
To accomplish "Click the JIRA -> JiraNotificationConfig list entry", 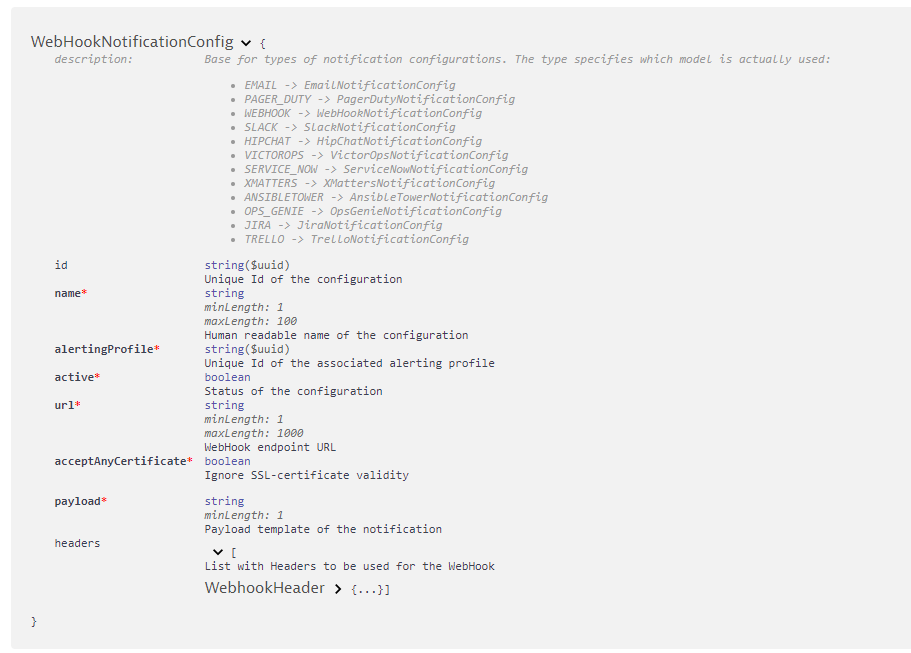I will tap(342, 225).
